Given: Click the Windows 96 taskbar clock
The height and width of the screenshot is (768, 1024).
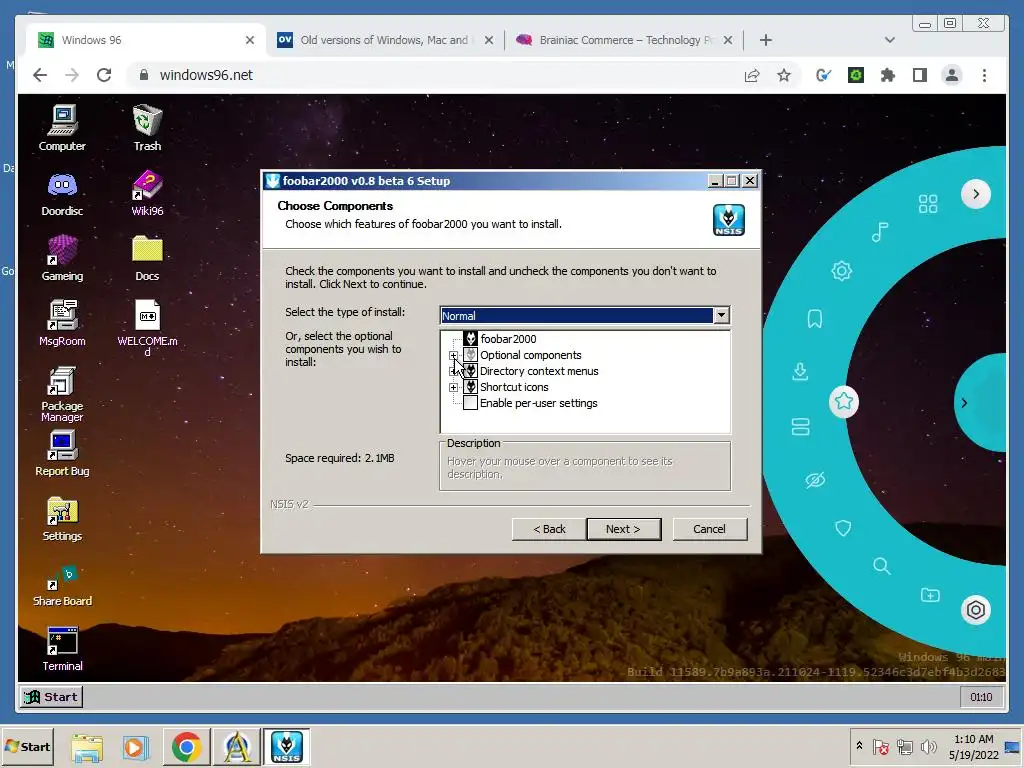Looking at the screenshot, I should (981, 697).
